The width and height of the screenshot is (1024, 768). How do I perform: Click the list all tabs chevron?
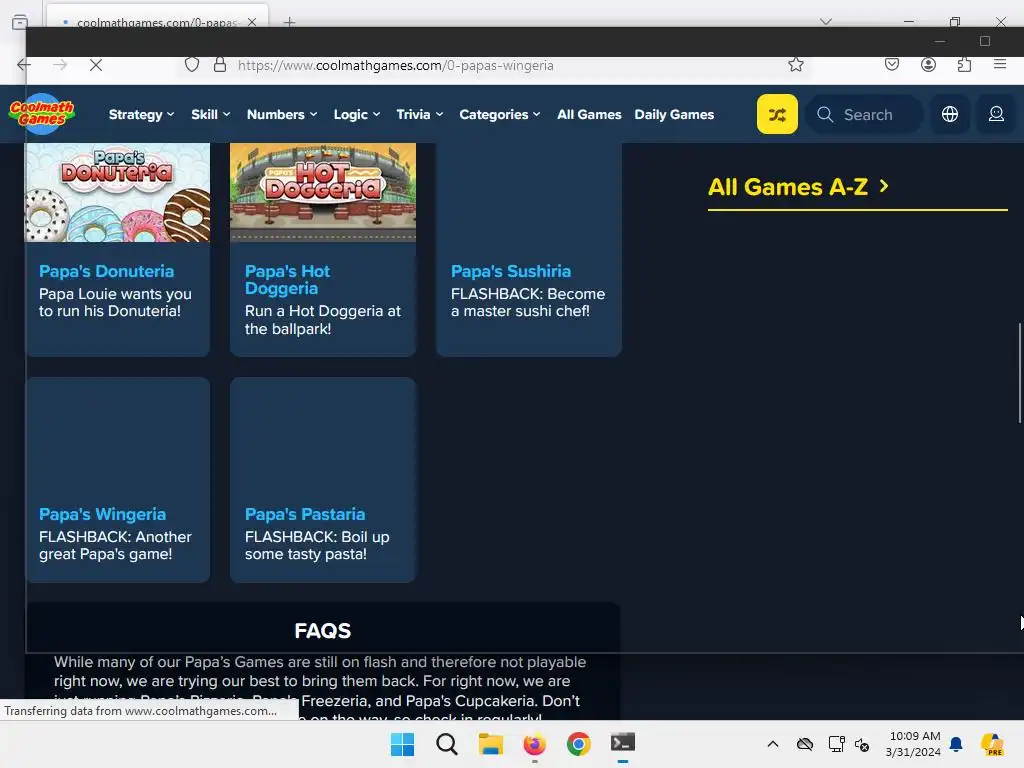[825, 22]
